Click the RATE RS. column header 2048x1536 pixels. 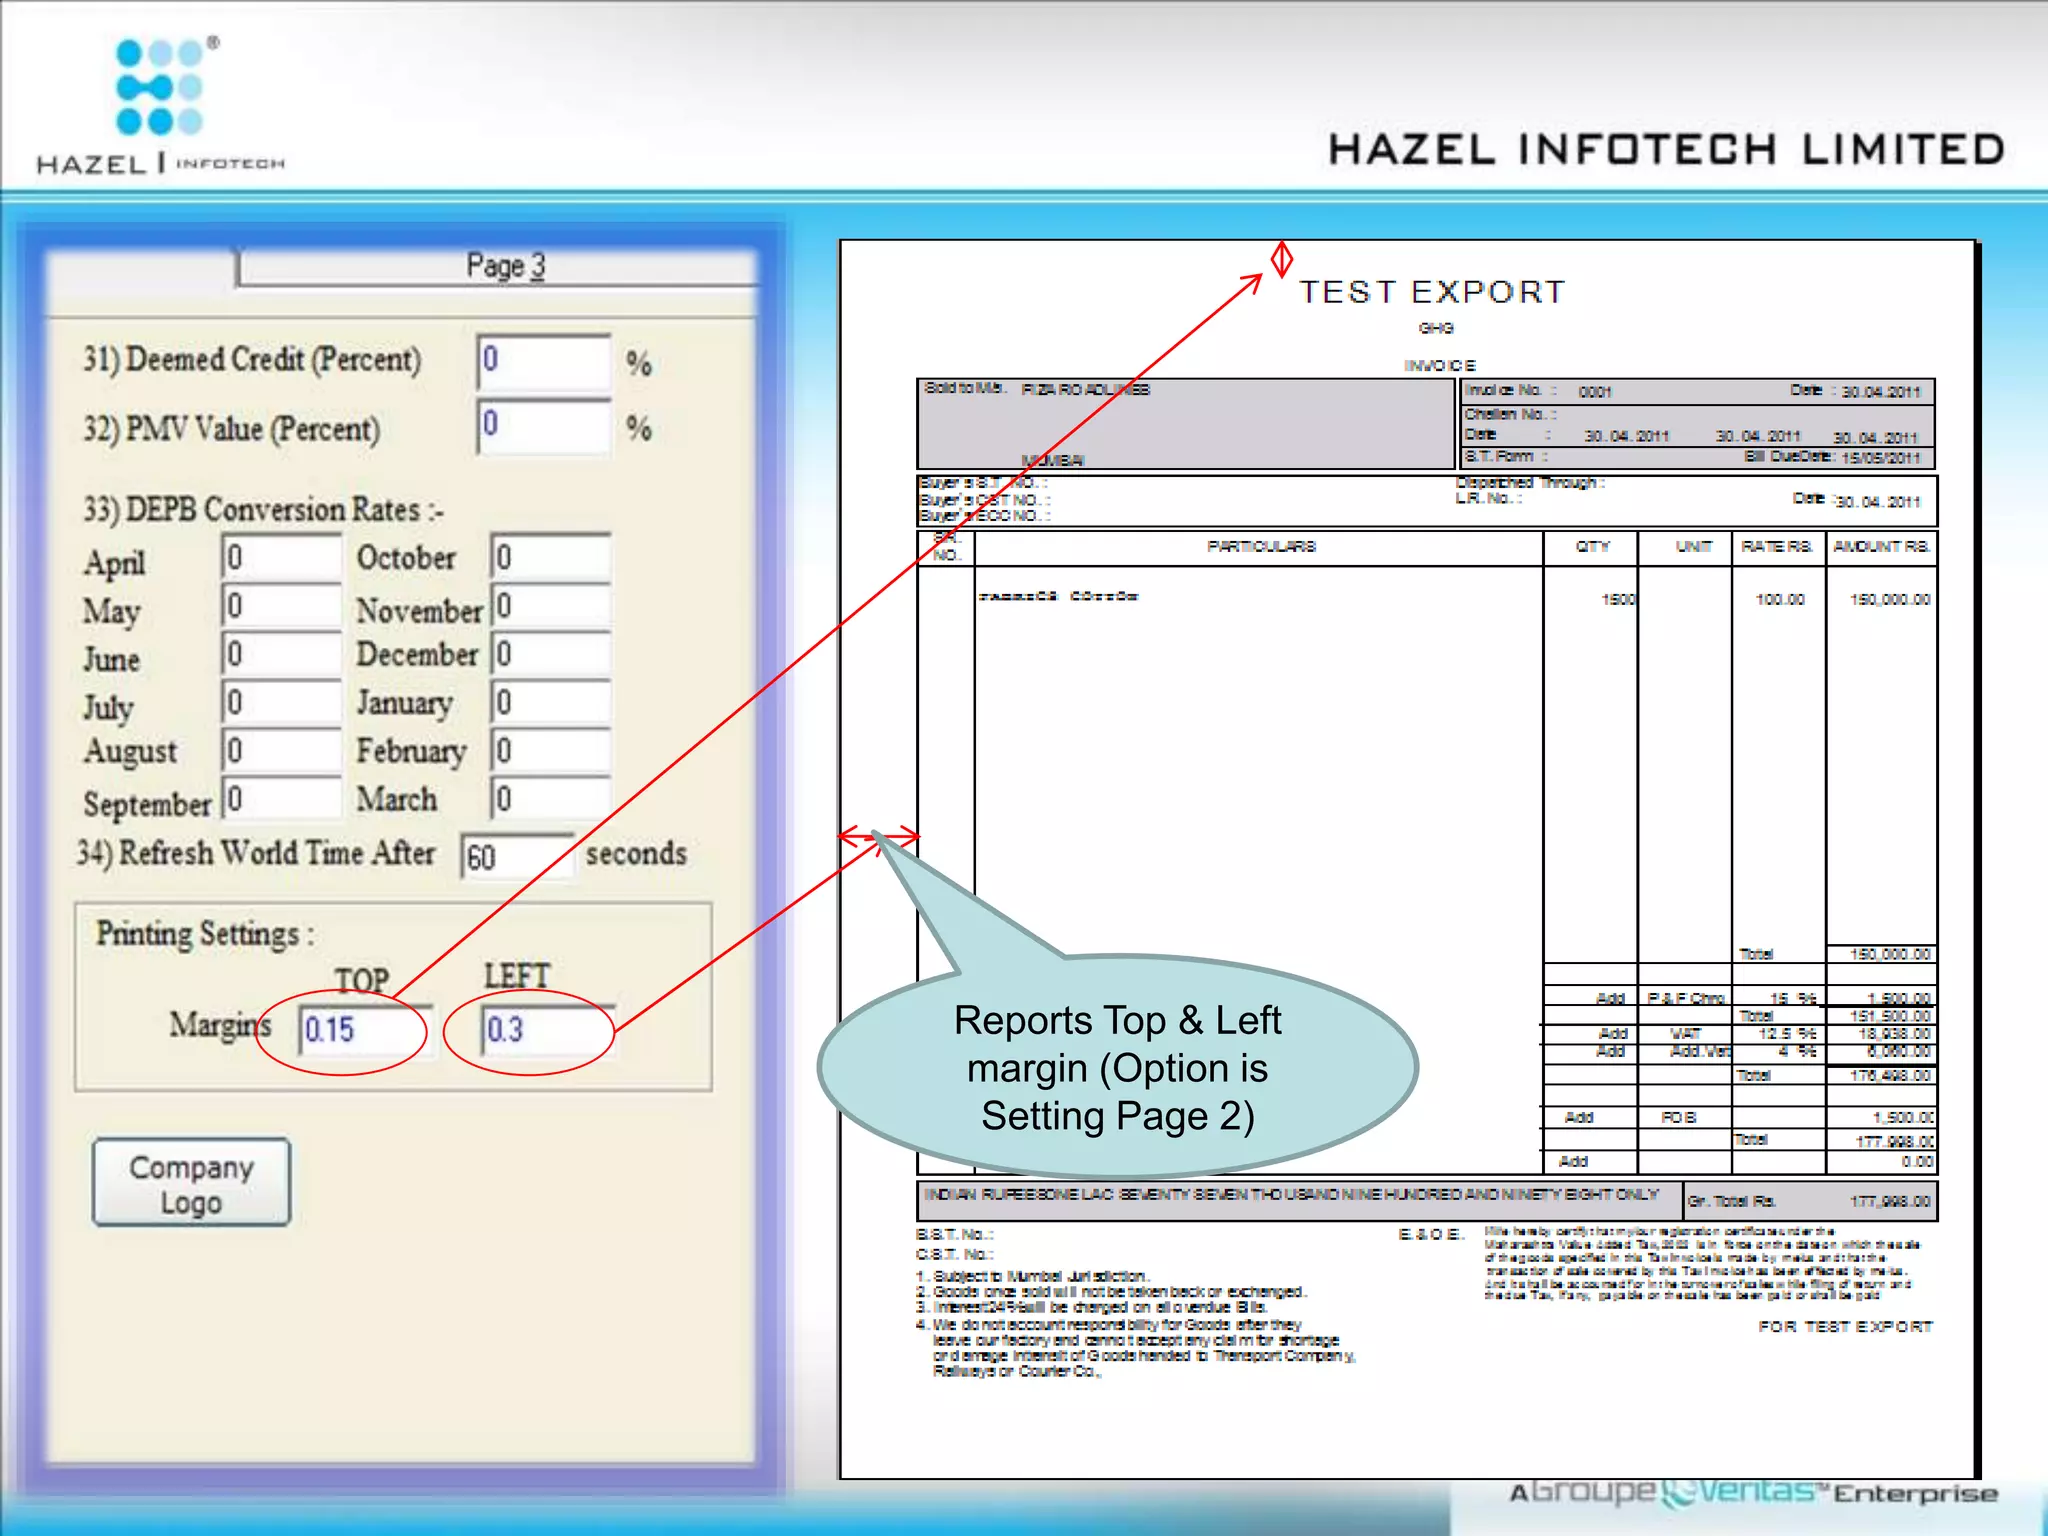[x=1777, y=547]
